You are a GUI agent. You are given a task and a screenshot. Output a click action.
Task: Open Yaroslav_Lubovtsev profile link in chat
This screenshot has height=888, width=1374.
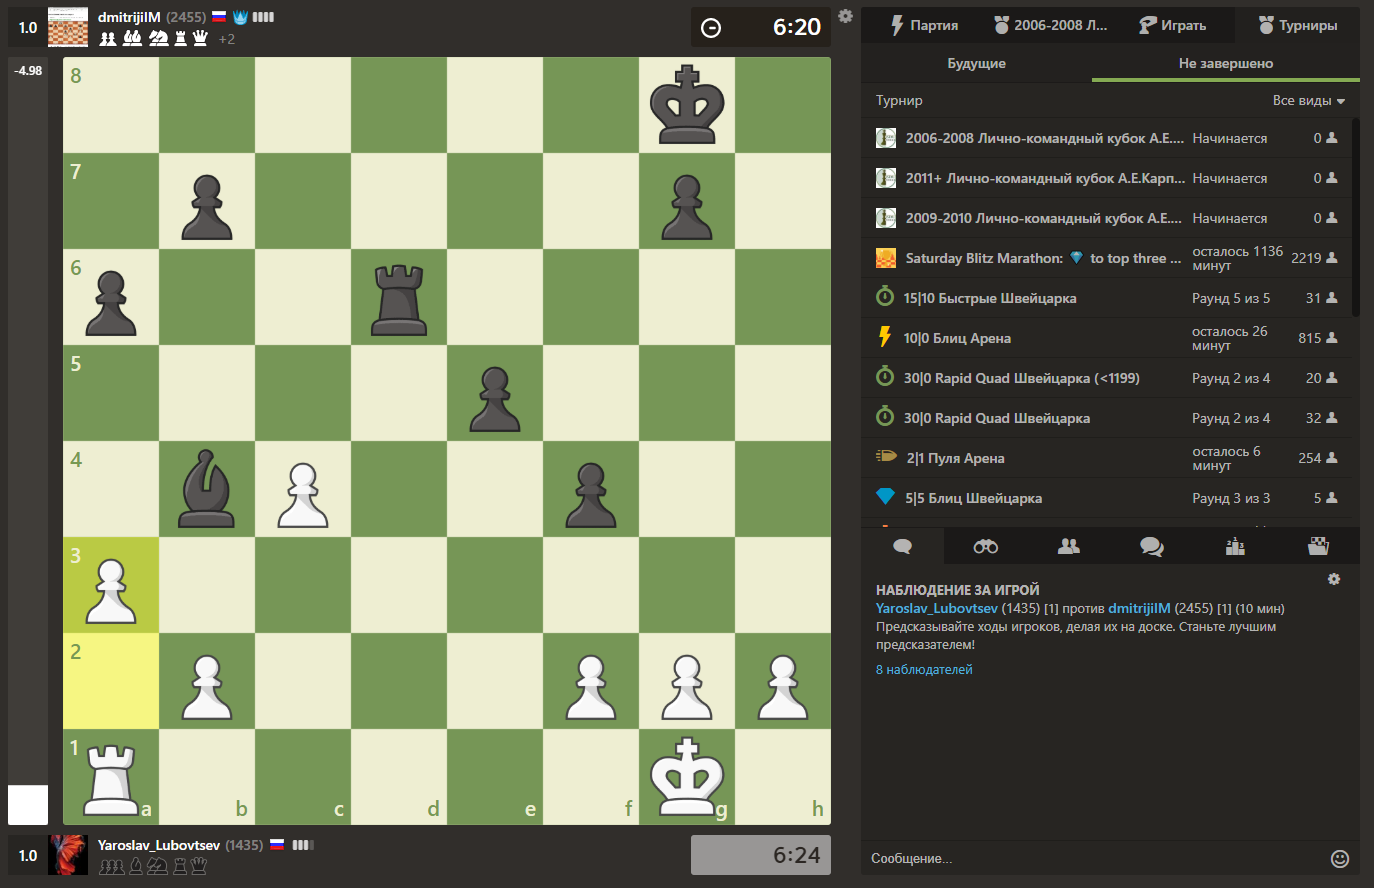click(936, 608)
